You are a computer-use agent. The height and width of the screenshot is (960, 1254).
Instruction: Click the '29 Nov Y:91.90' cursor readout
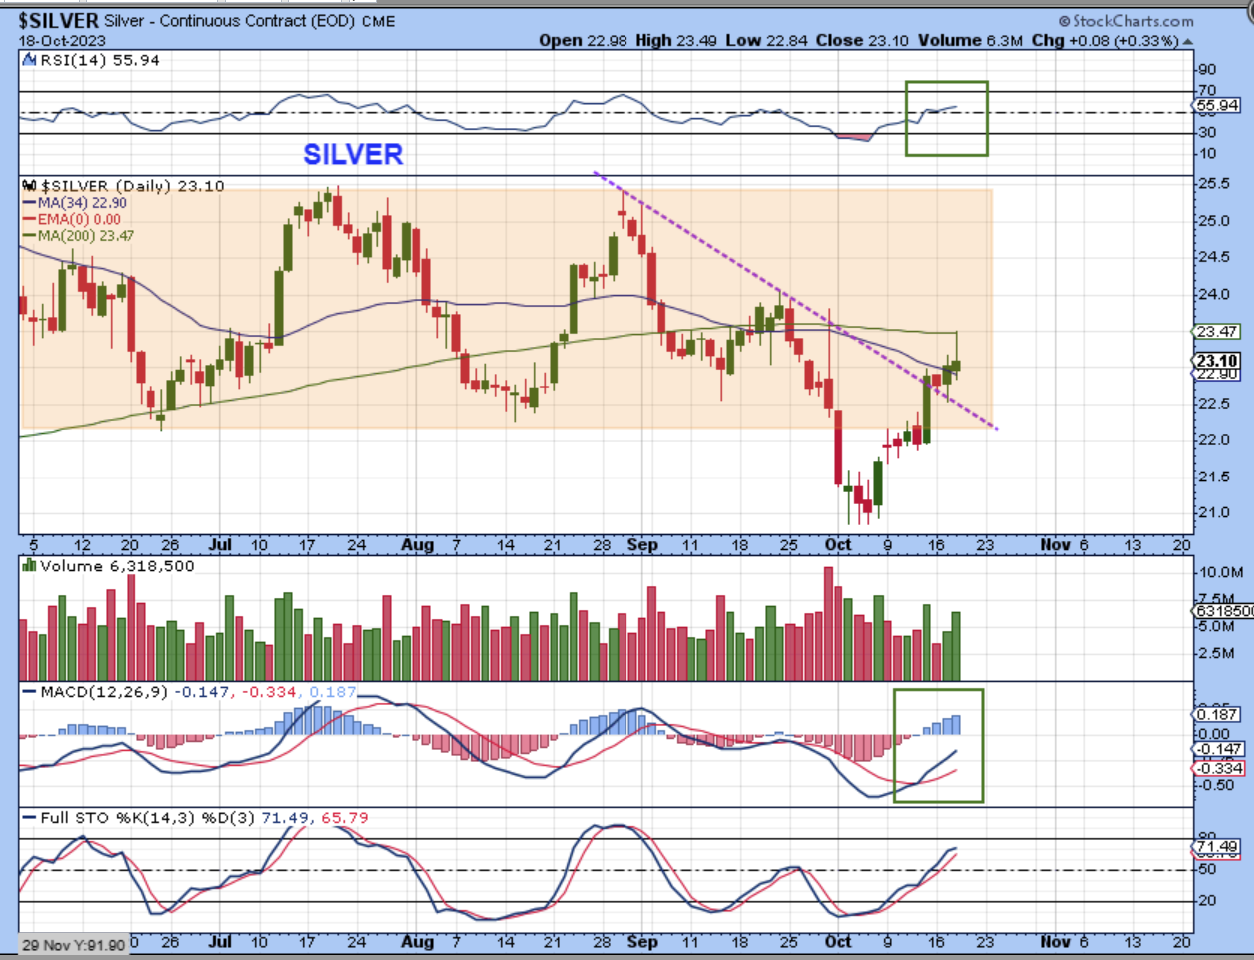click(74, 945)
